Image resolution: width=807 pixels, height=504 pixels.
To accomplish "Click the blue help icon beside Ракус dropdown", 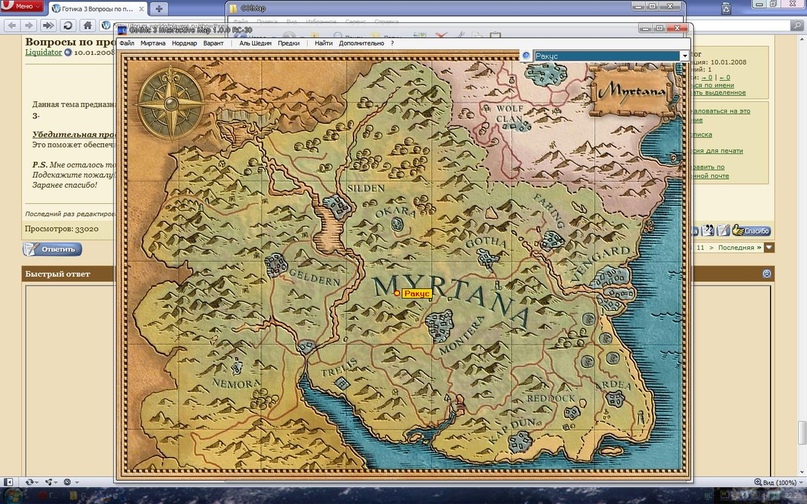I will 526,57.
